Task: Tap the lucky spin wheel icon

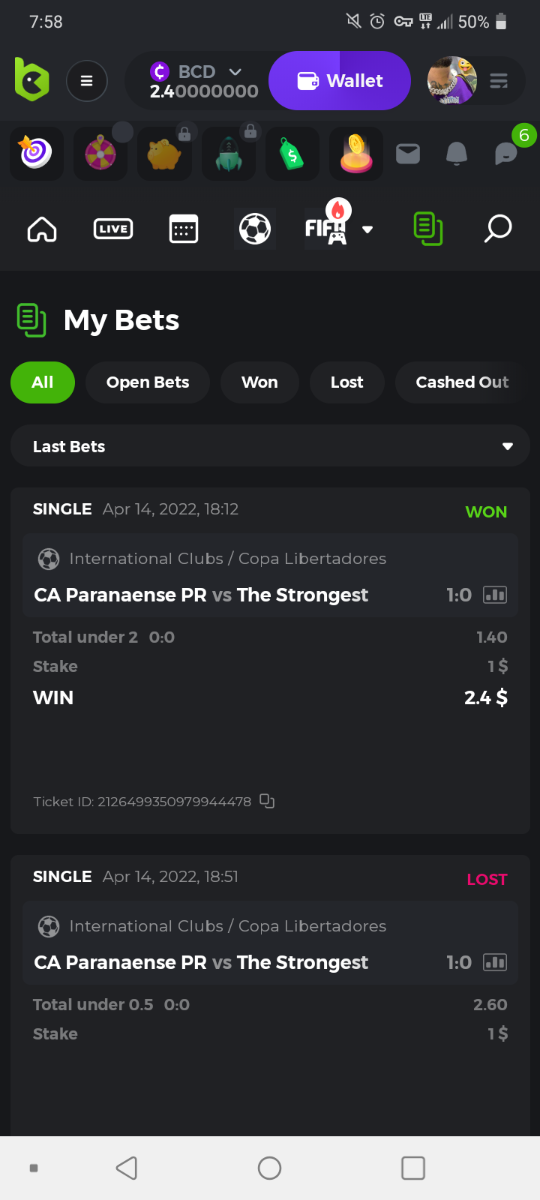Action: pos(100,154)
